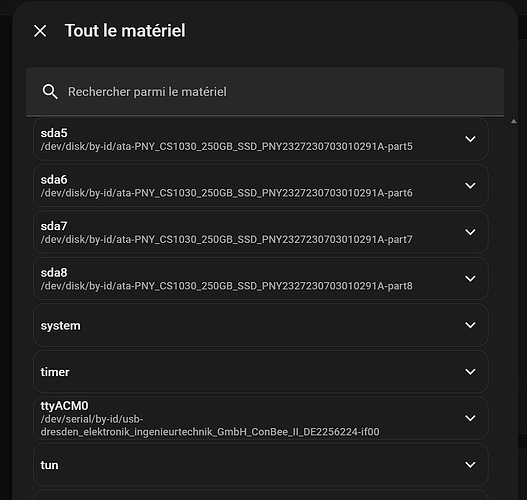Select the timer row label

pos(55,372)
